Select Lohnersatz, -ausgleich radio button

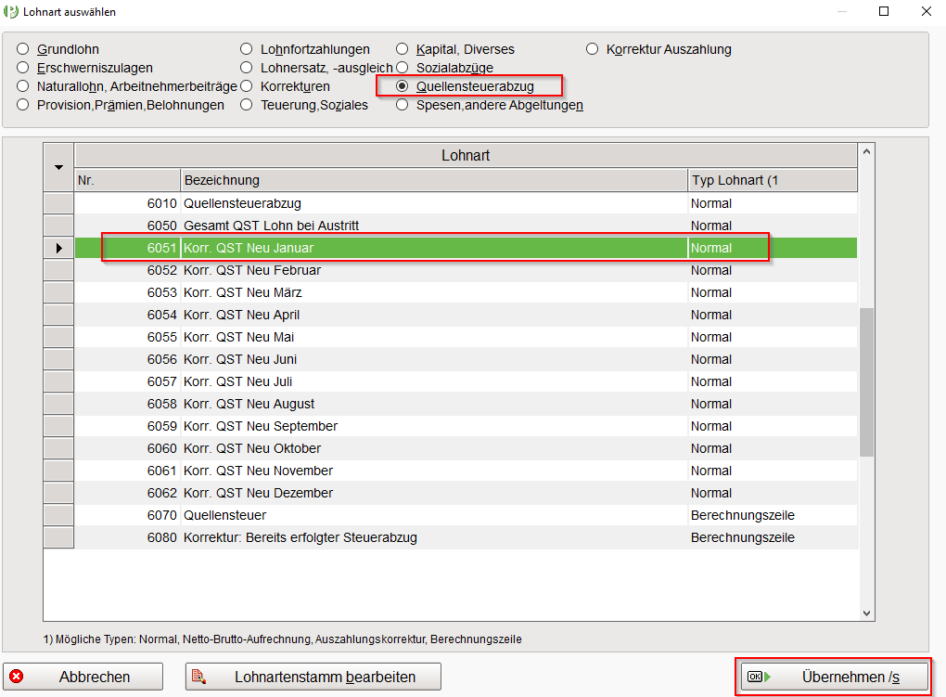[246, 68]
